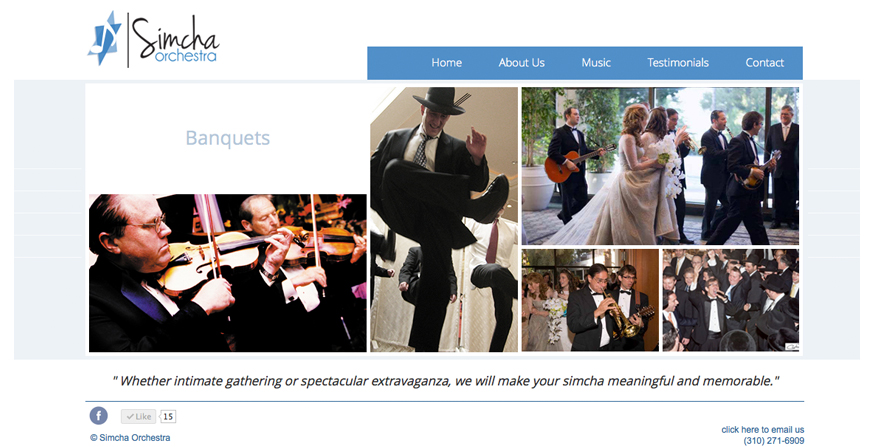Click the dancing man in hat photo
Image resolution: width=875 pixels, height=447 pixels.
click(x=444, y=219)
